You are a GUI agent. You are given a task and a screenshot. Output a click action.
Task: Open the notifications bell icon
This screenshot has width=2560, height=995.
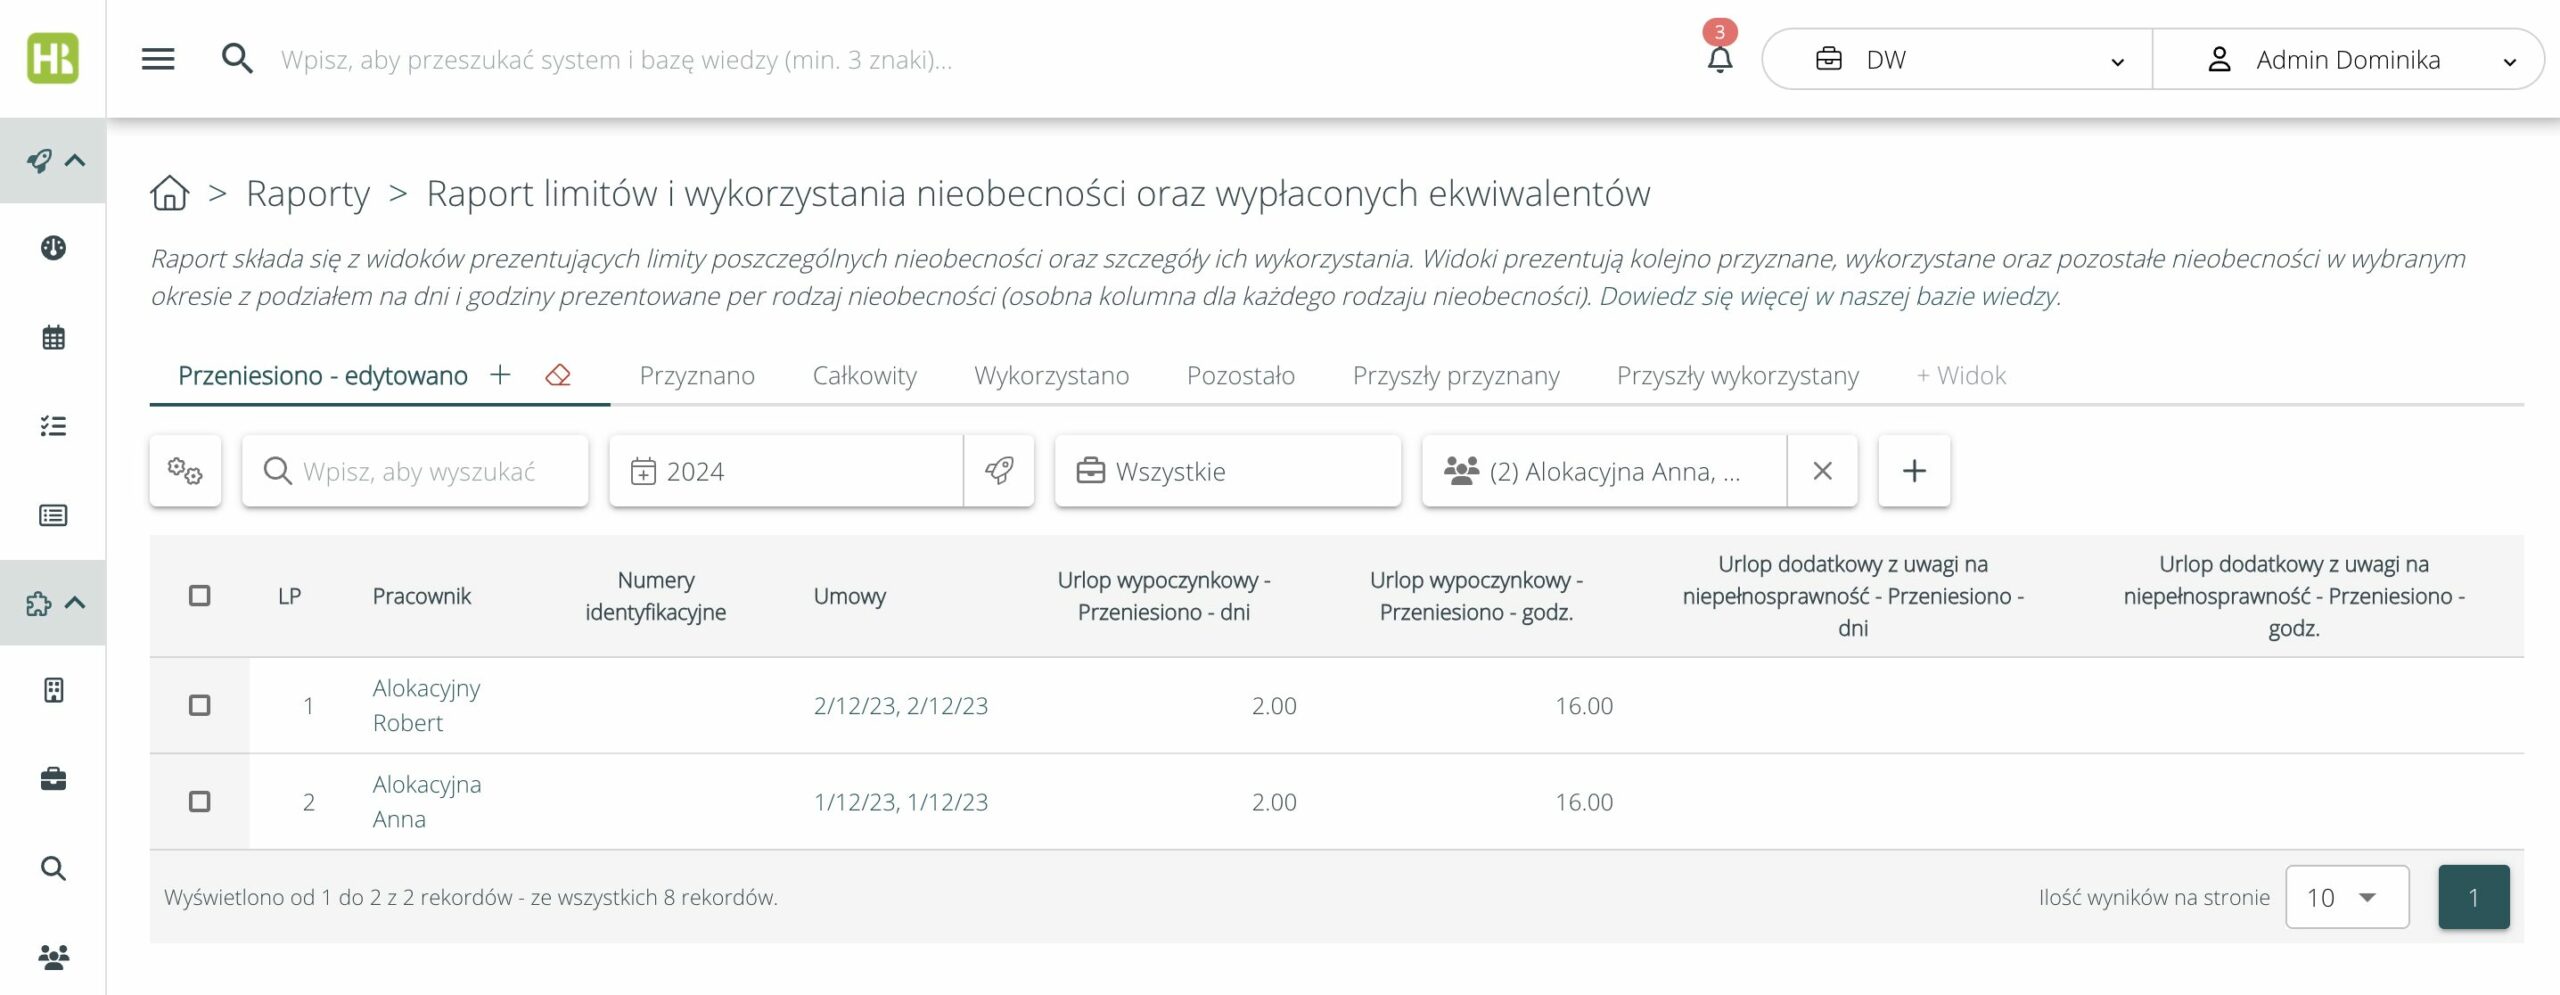pos(1719,60)
